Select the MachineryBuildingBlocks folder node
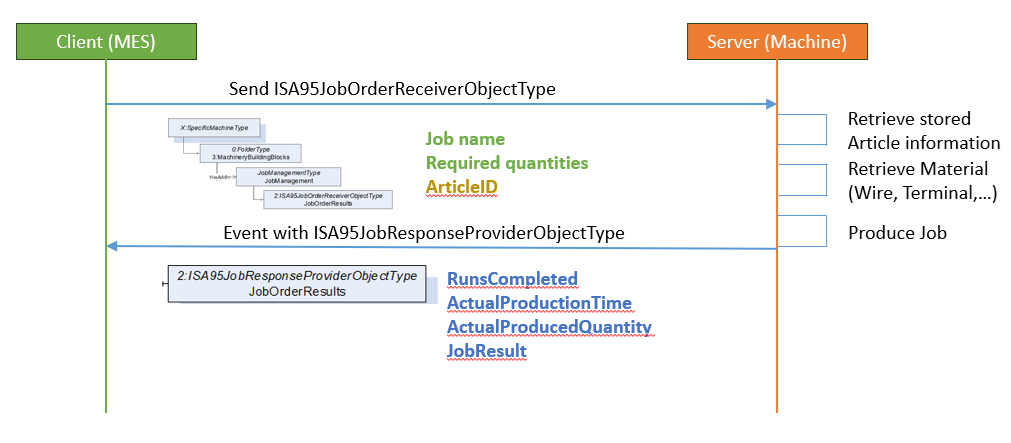 (250, 152)
